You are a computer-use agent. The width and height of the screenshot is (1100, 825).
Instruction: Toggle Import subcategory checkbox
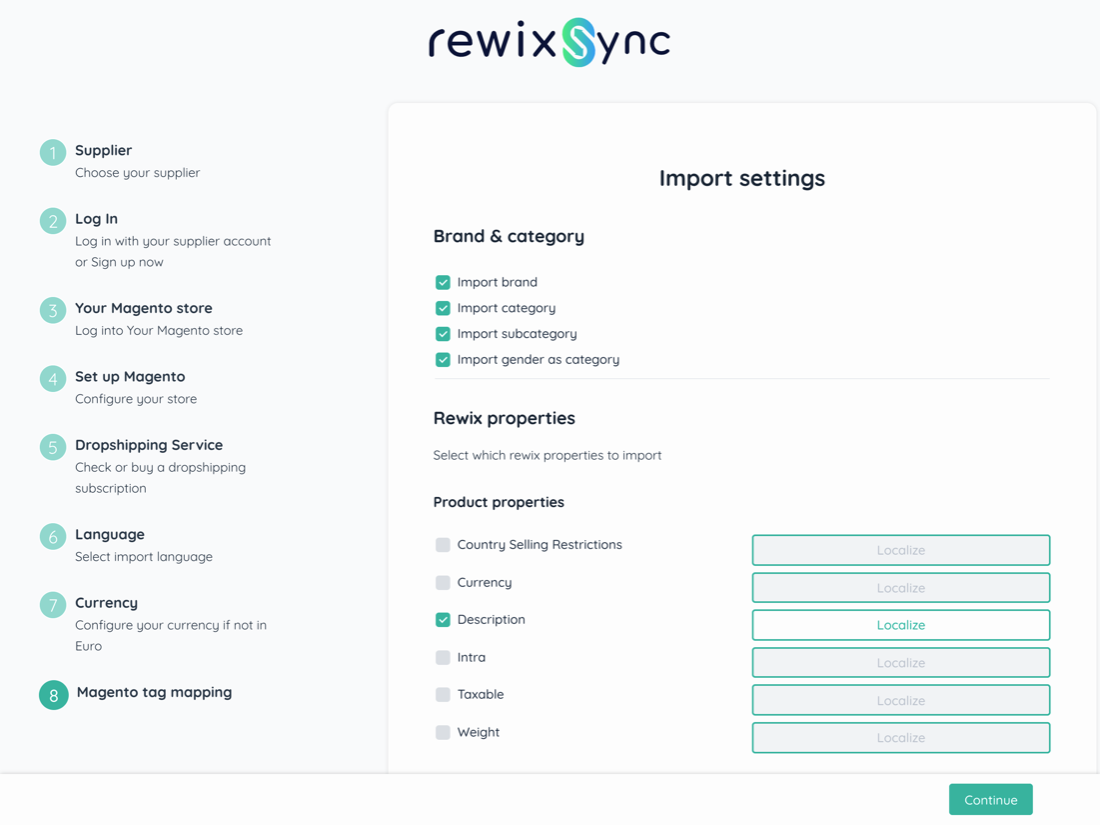click(443, 334)
